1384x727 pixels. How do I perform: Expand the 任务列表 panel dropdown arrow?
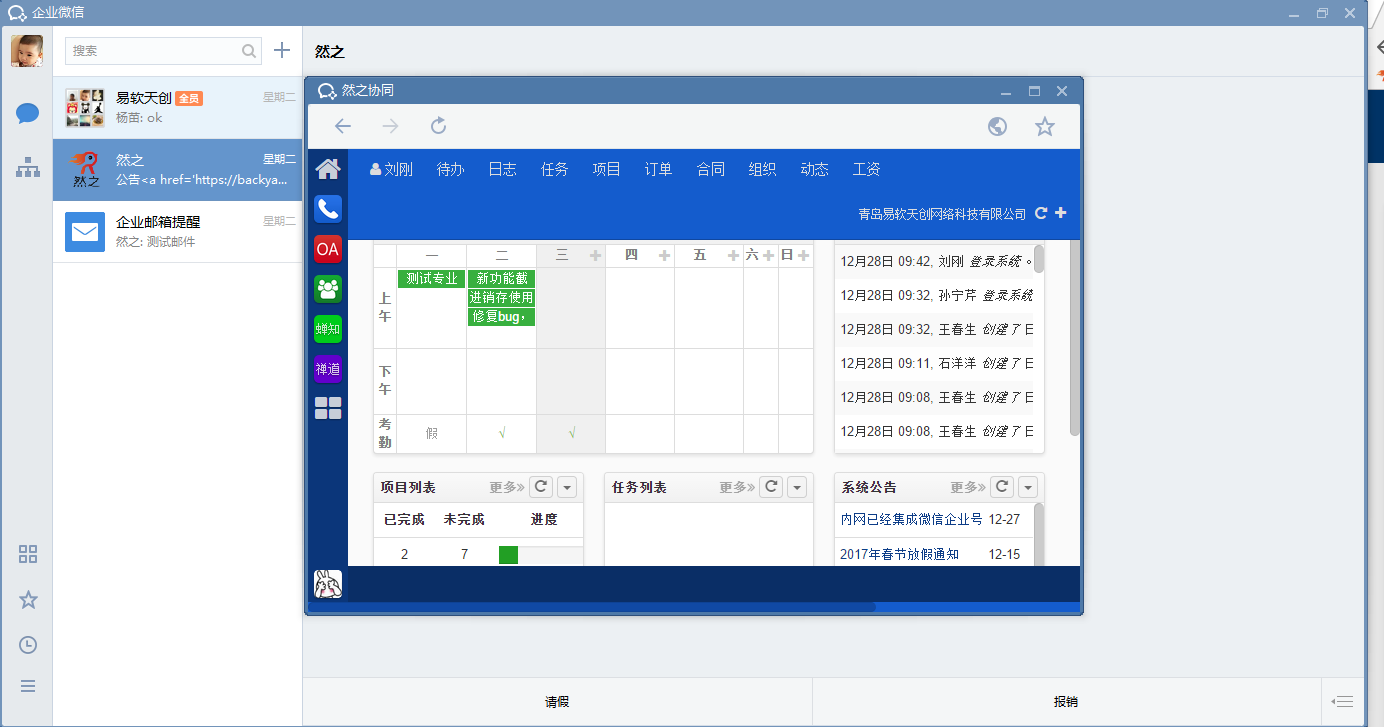tap(797, 488)
